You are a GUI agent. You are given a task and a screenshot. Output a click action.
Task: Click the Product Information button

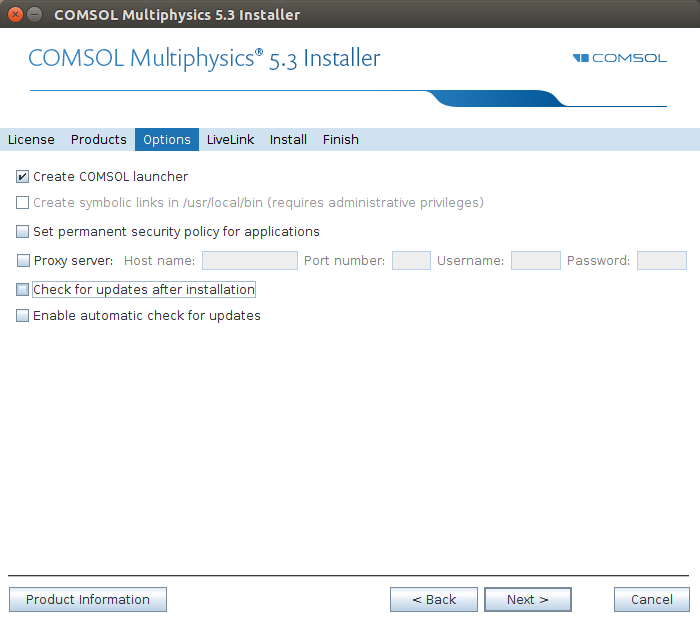pos(88,600)
